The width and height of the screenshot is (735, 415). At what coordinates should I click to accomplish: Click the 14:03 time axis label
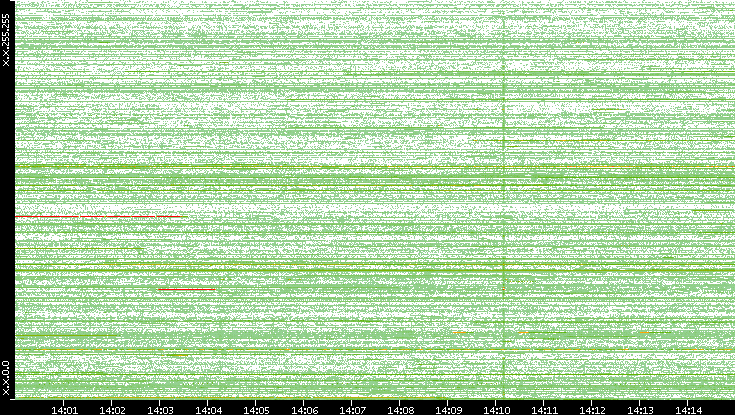[x=160, y=411]
